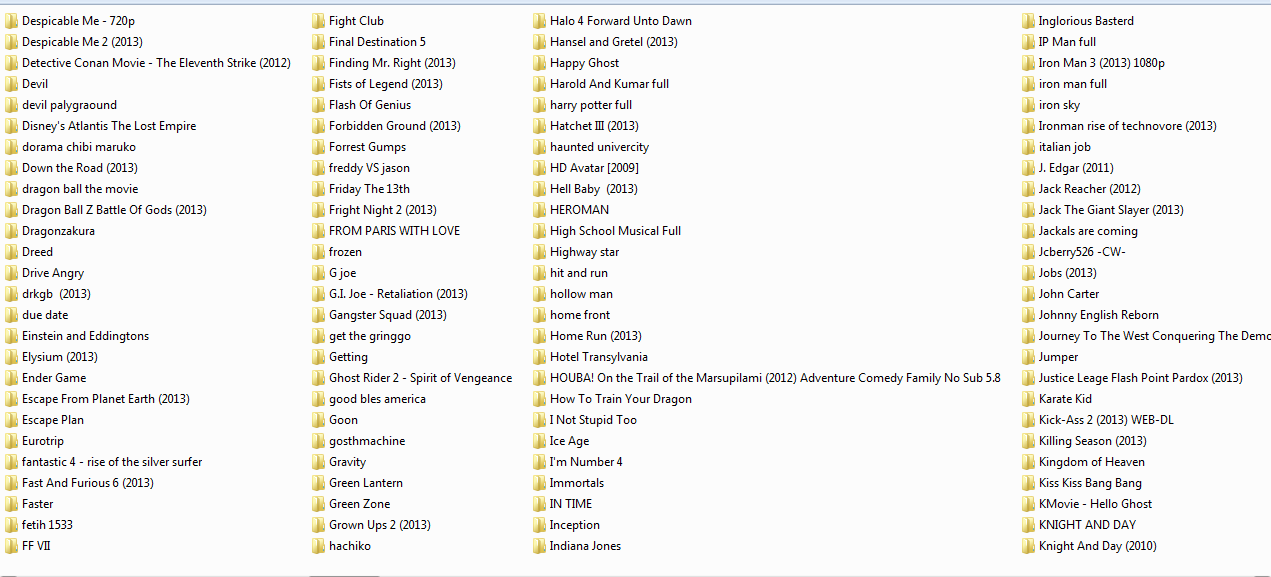
Task: Click the Gravity folder icon
Action: [318, 462]
